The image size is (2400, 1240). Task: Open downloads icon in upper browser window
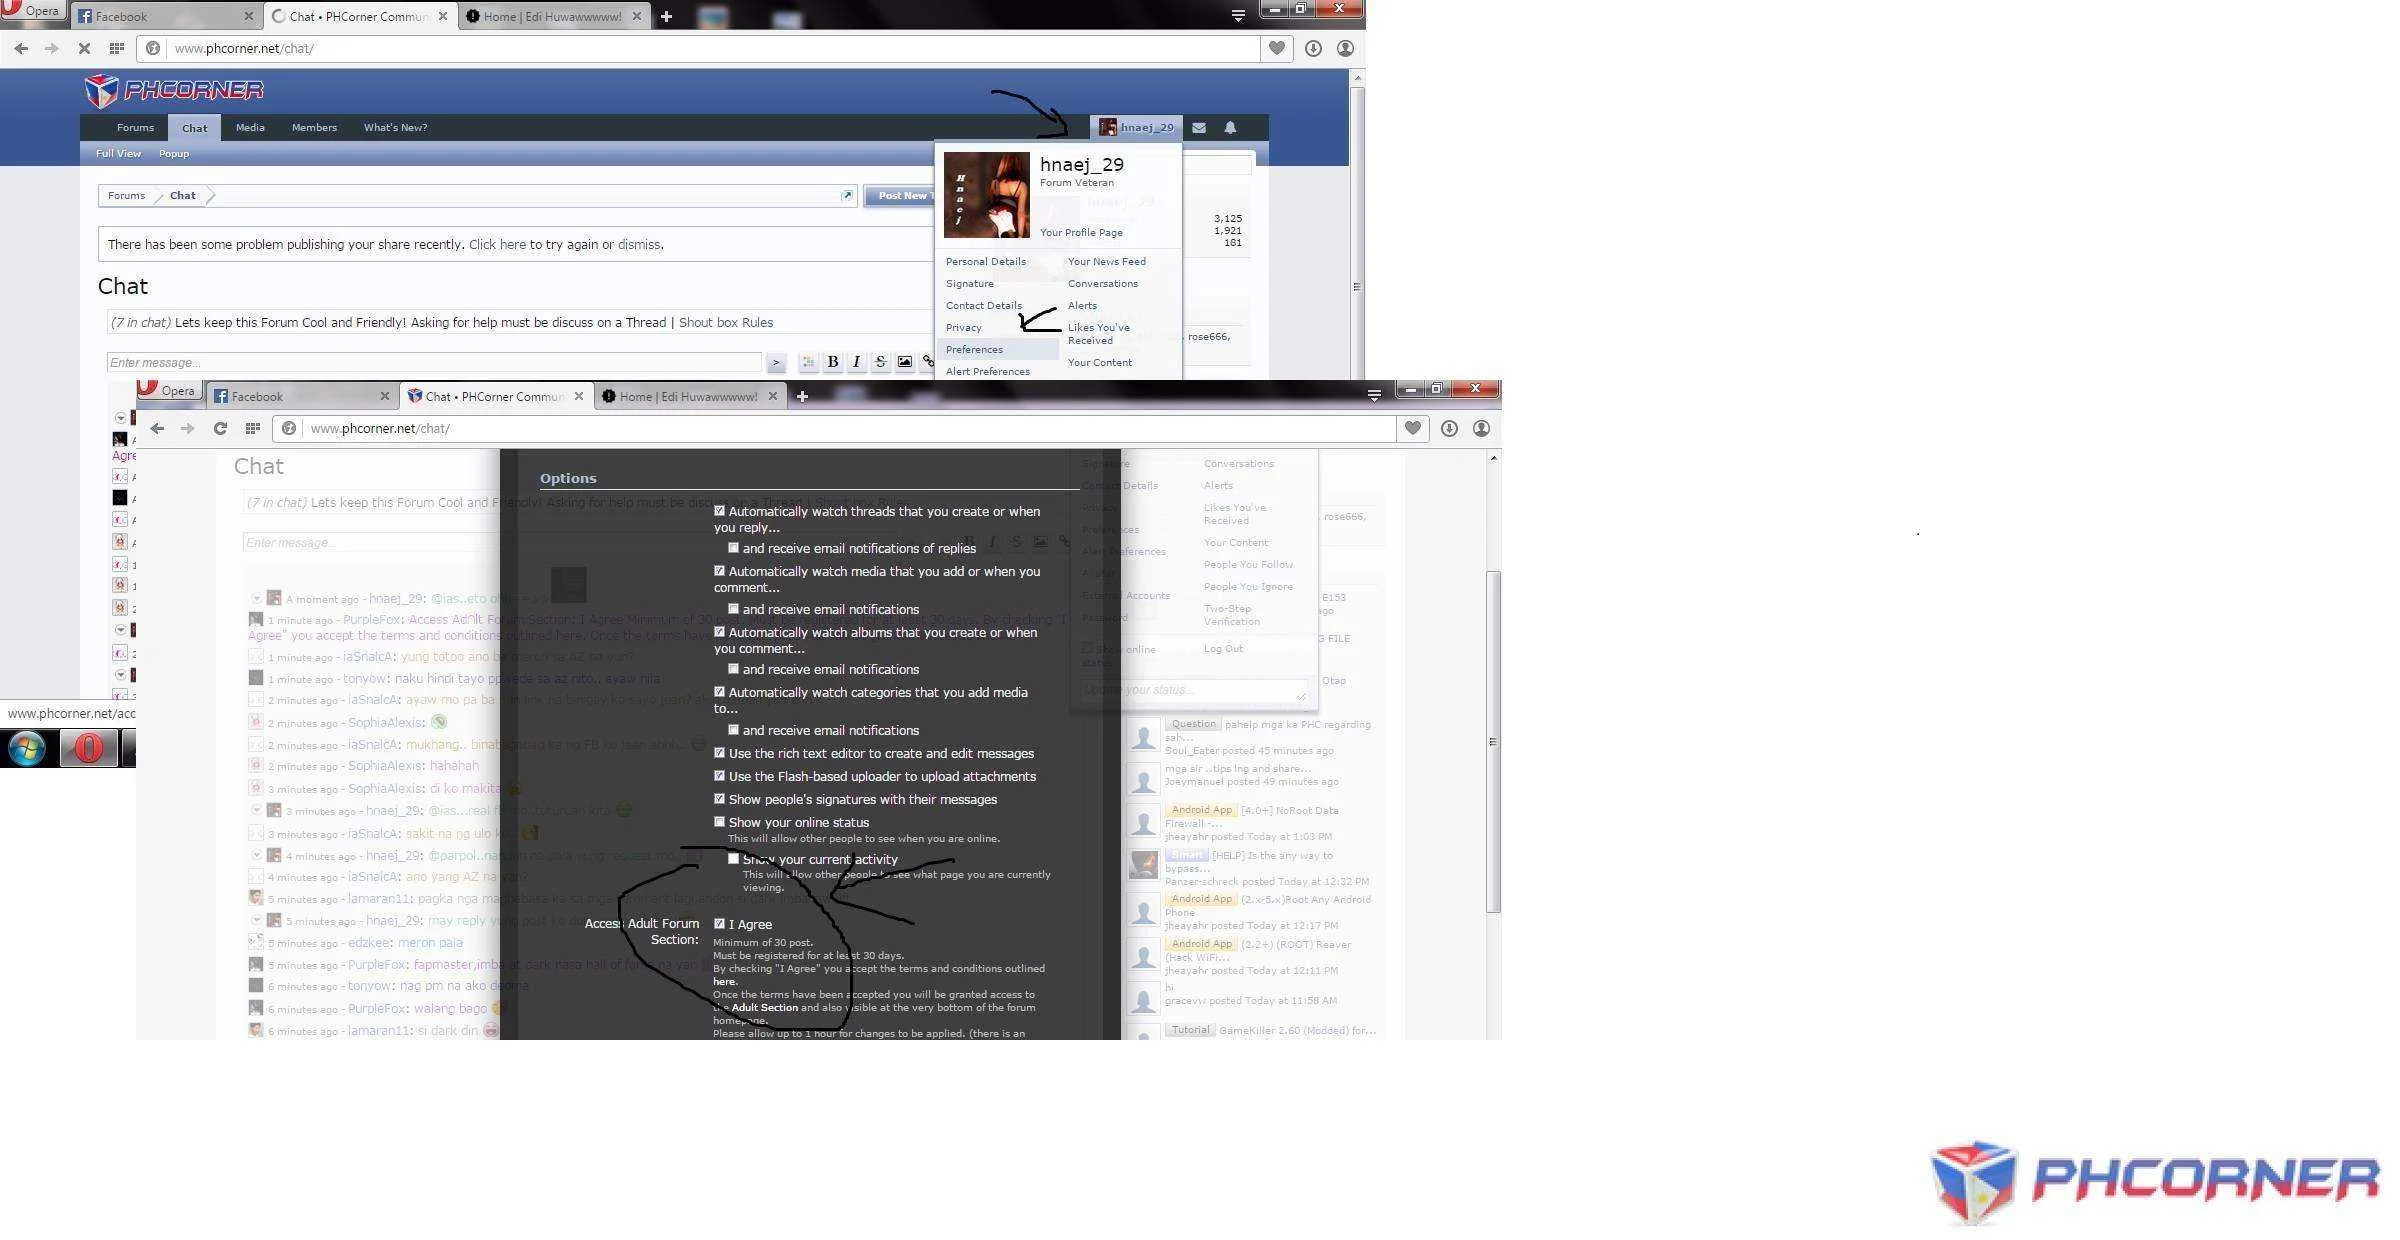click(x=1313, y=48)
